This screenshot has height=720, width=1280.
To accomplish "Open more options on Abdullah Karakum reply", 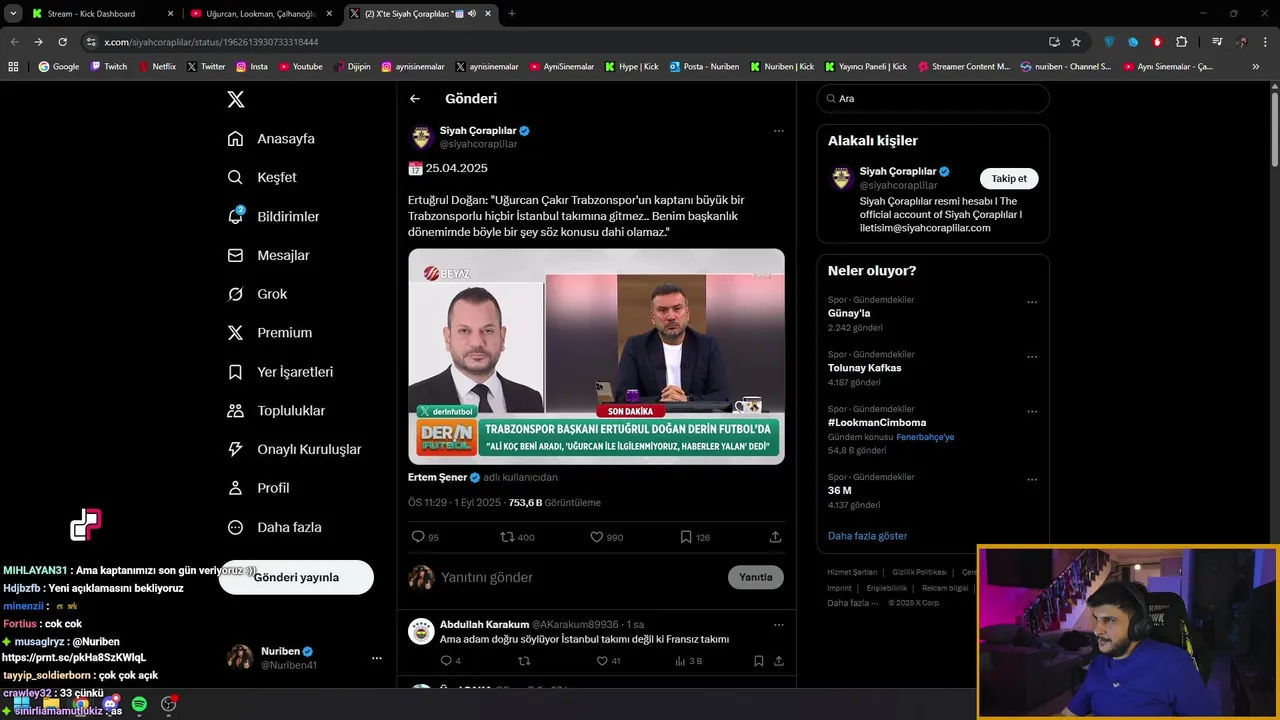I will point(778,625).
